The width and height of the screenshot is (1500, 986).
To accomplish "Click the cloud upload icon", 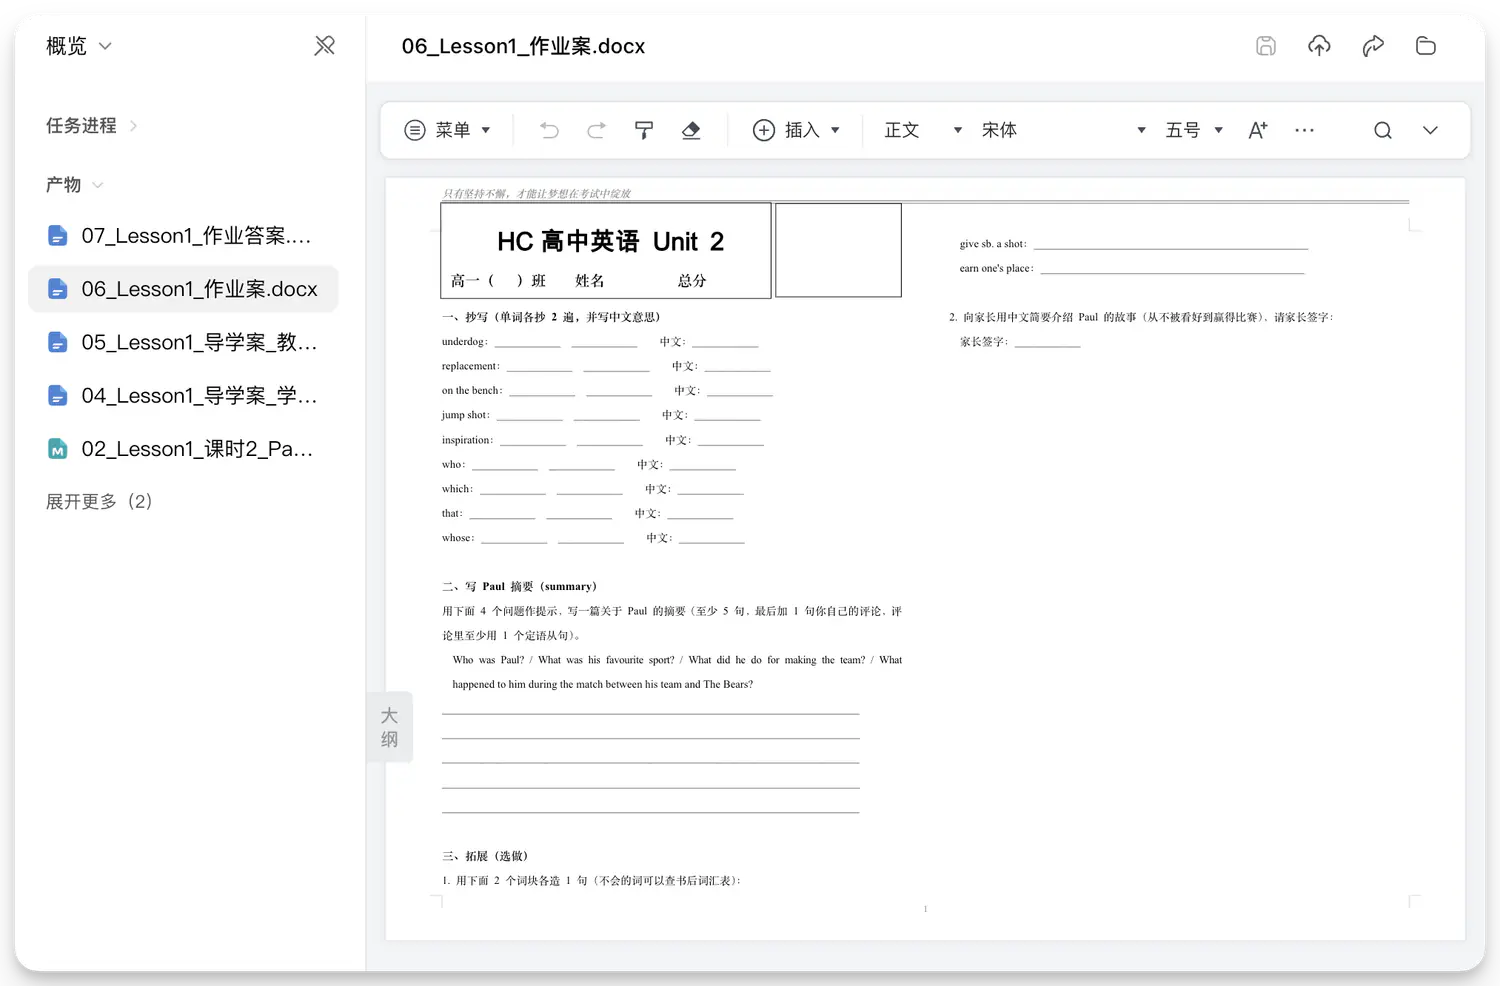I will [x=1319, y=46].
